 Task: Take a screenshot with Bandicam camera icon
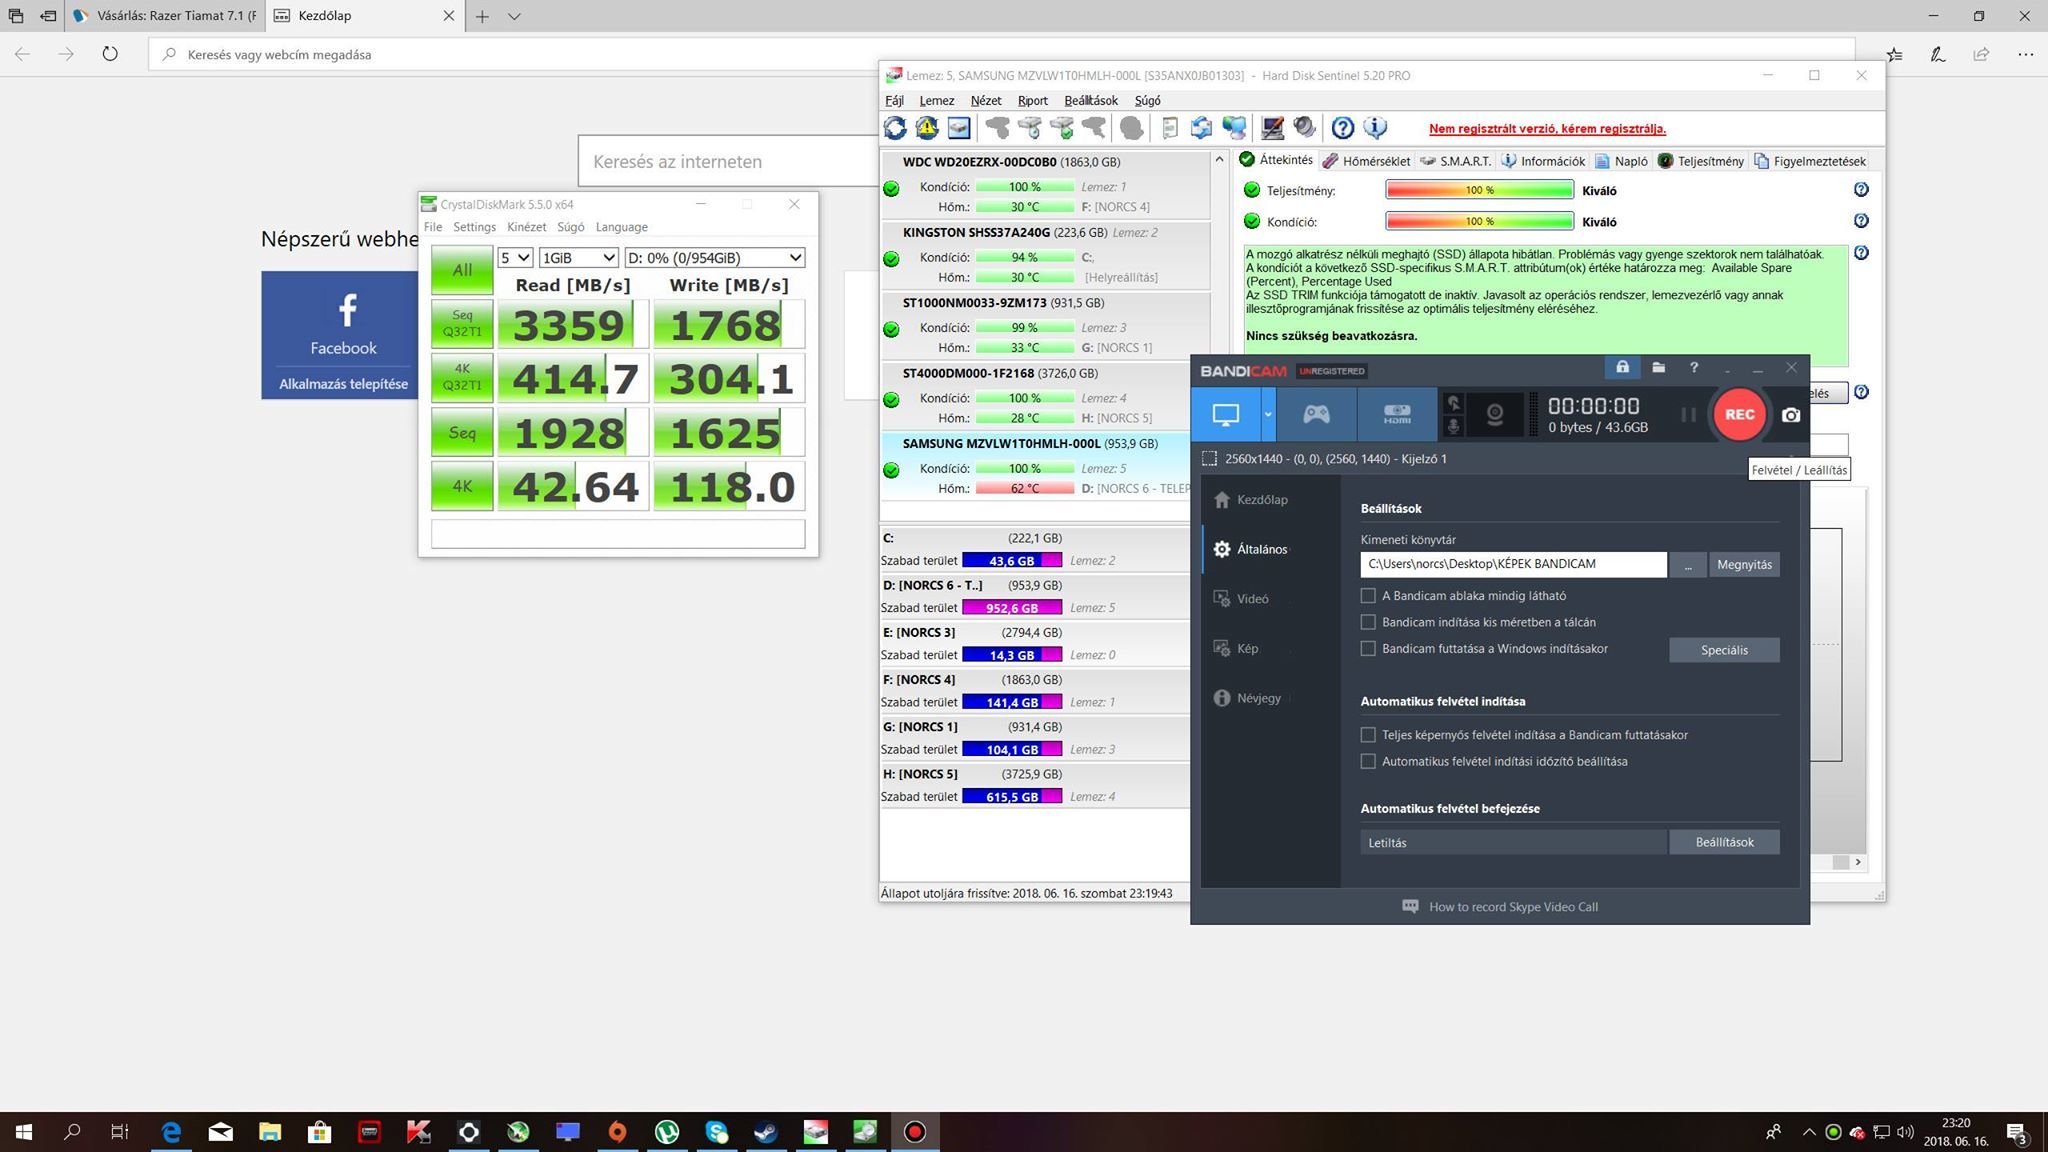1791,415
